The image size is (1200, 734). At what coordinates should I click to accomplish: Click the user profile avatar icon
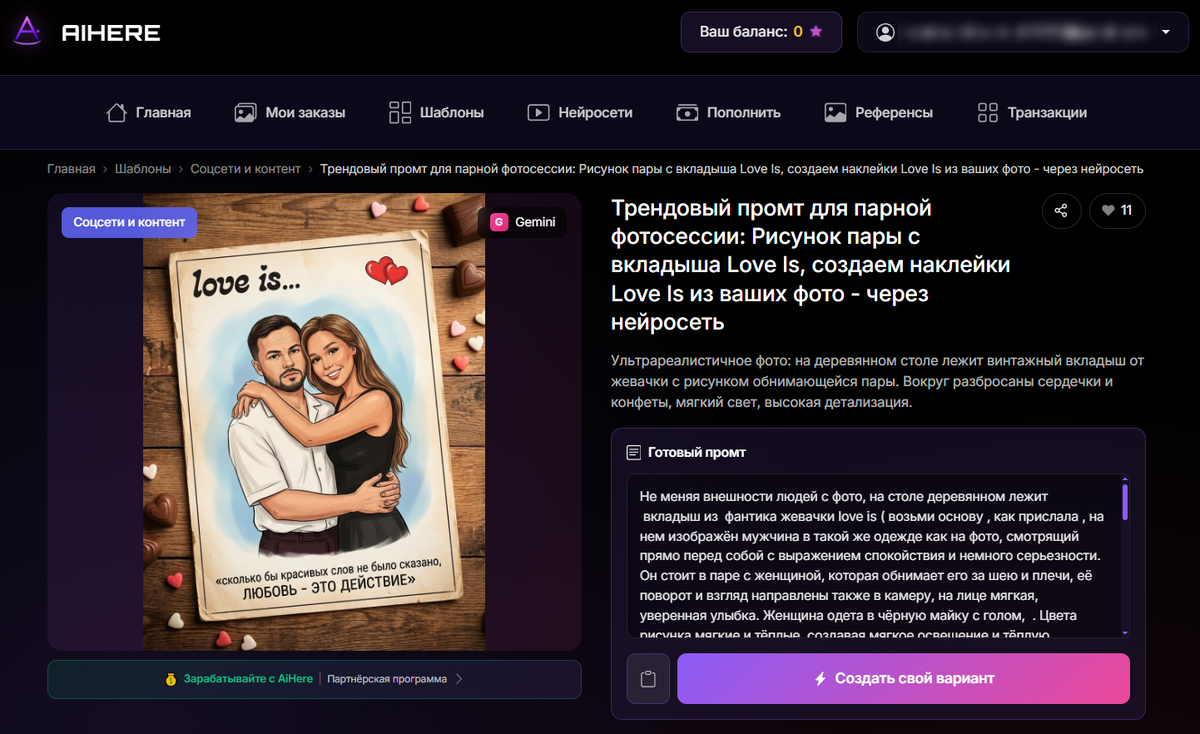click(x=885, y=32)
